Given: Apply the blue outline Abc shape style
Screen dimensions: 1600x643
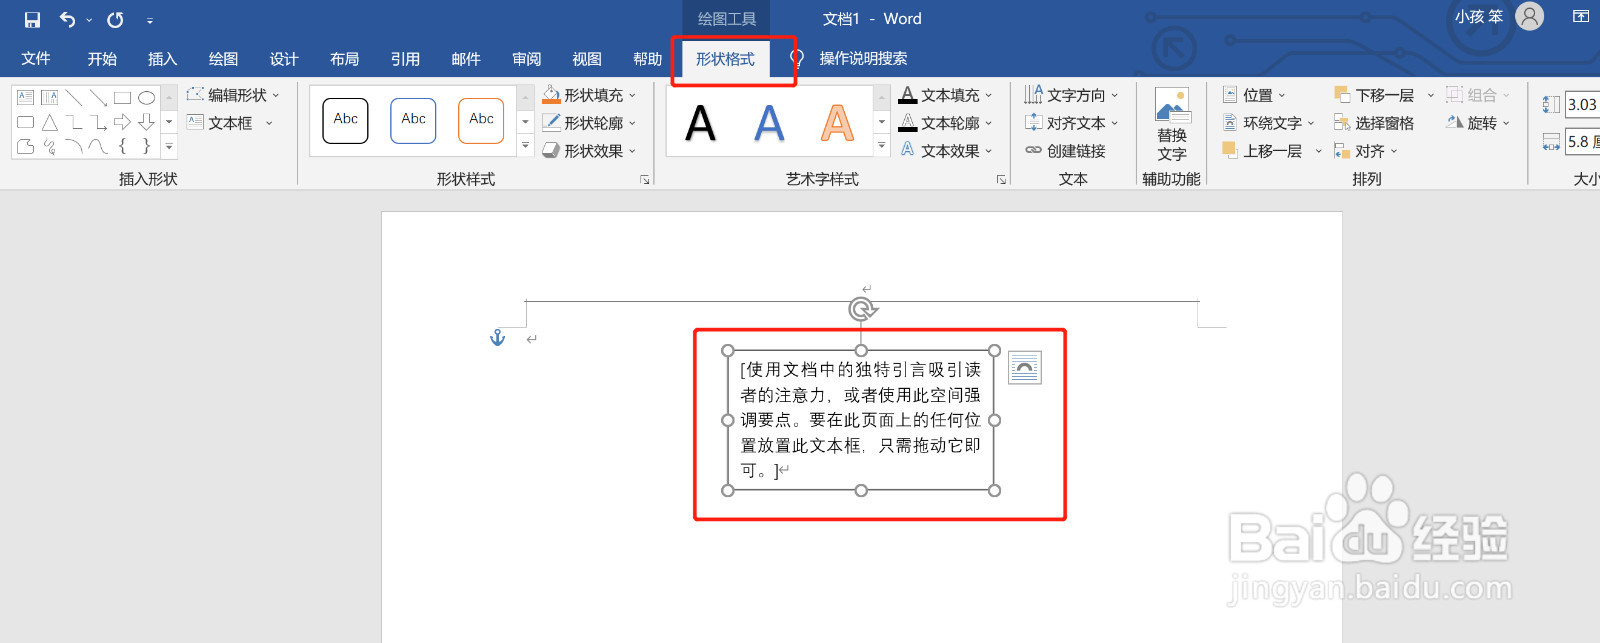Looking at the screenshot, I should (413, 121).
